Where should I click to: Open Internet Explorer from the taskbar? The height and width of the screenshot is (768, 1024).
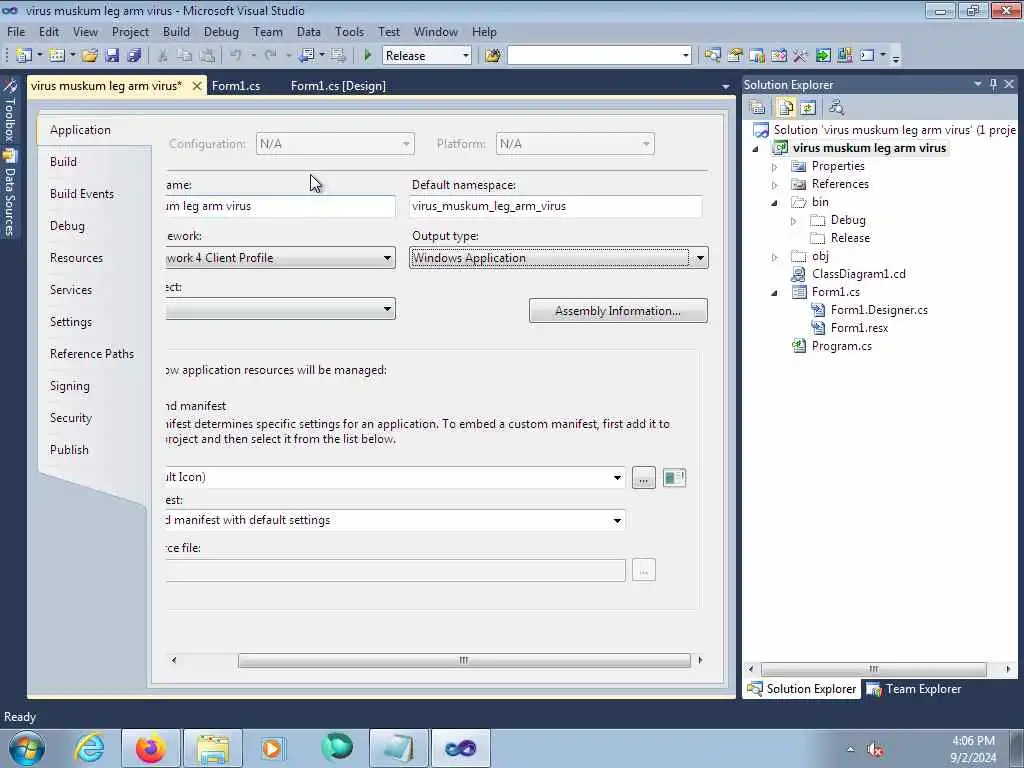click(89, 748)
